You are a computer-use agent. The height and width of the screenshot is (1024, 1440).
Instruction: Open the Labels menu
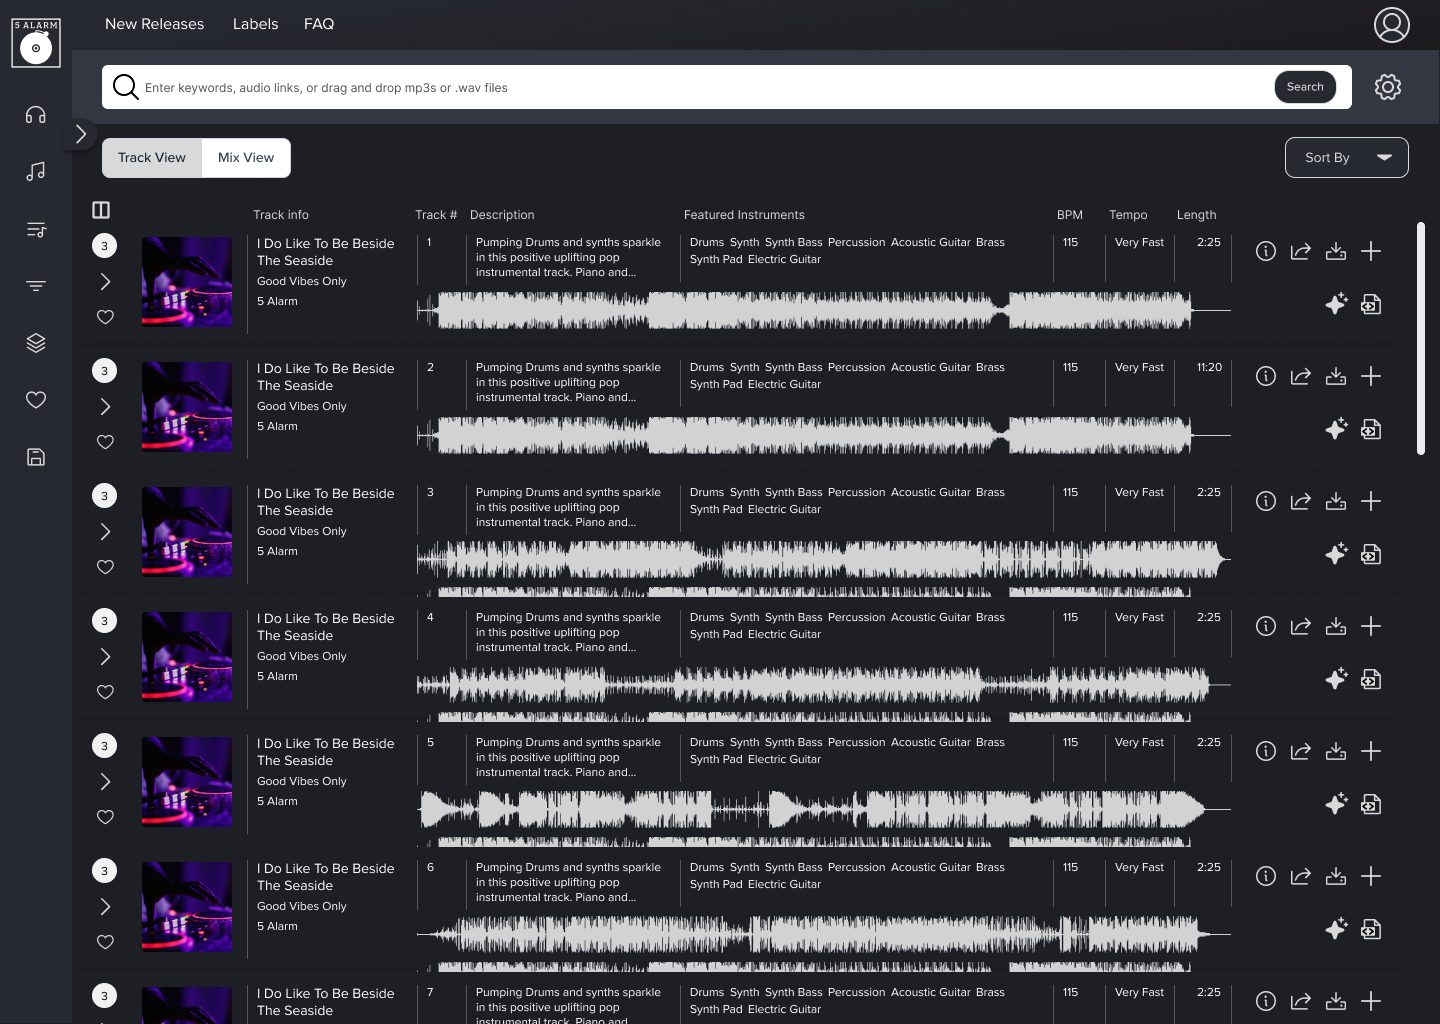255,24
